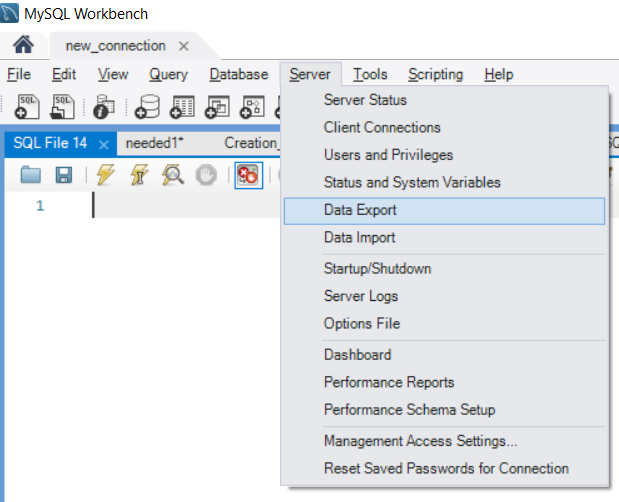Close the new_connection tab

[x=184, y=46]
